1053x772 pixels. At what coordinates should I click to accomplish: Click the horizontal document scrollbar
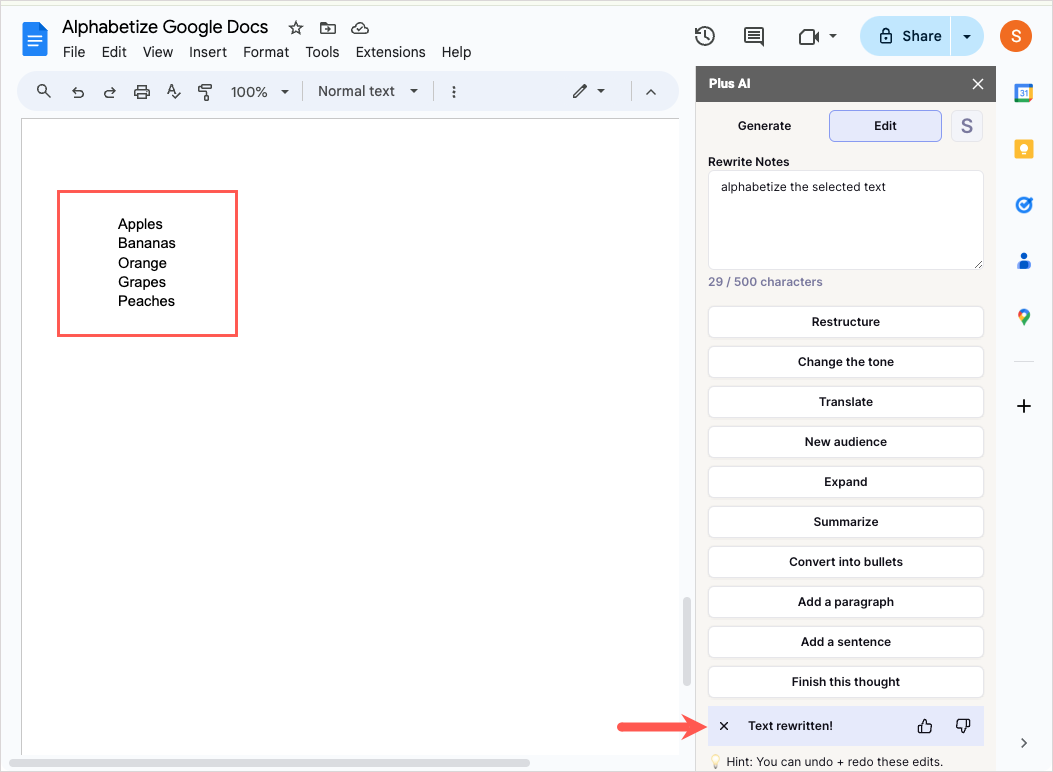pos(269,763)
